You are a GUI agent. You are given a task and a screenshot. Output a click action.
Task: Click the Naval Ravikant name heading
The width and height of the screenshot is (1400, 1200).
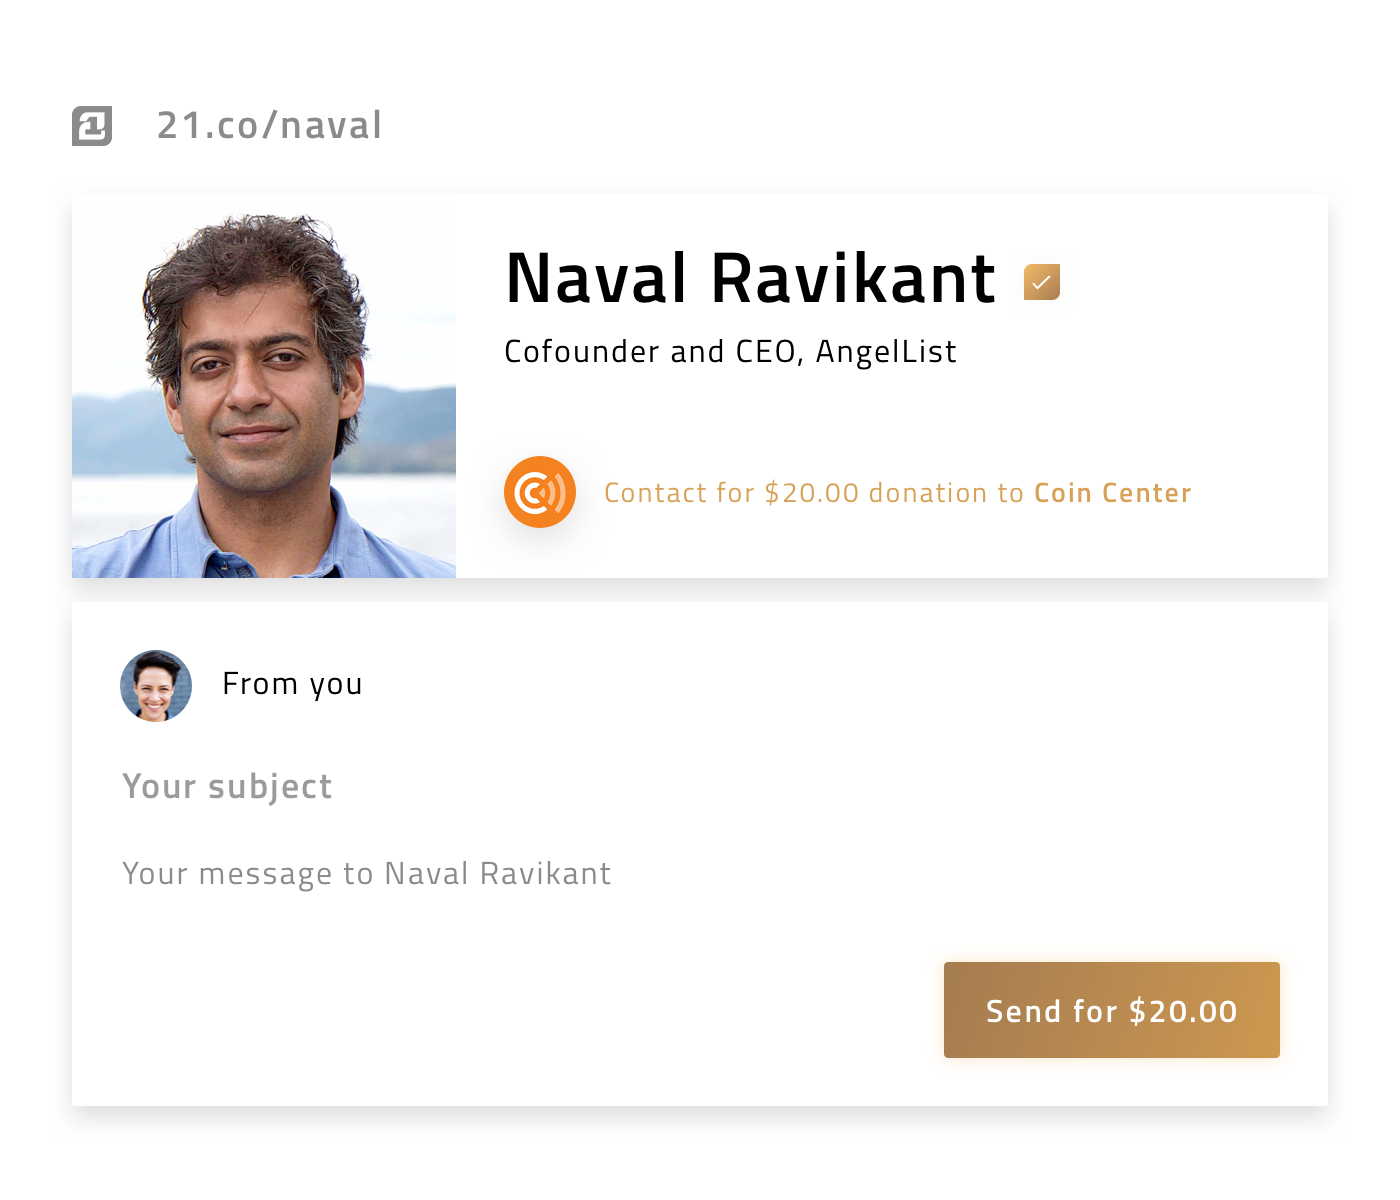(751, 278)
